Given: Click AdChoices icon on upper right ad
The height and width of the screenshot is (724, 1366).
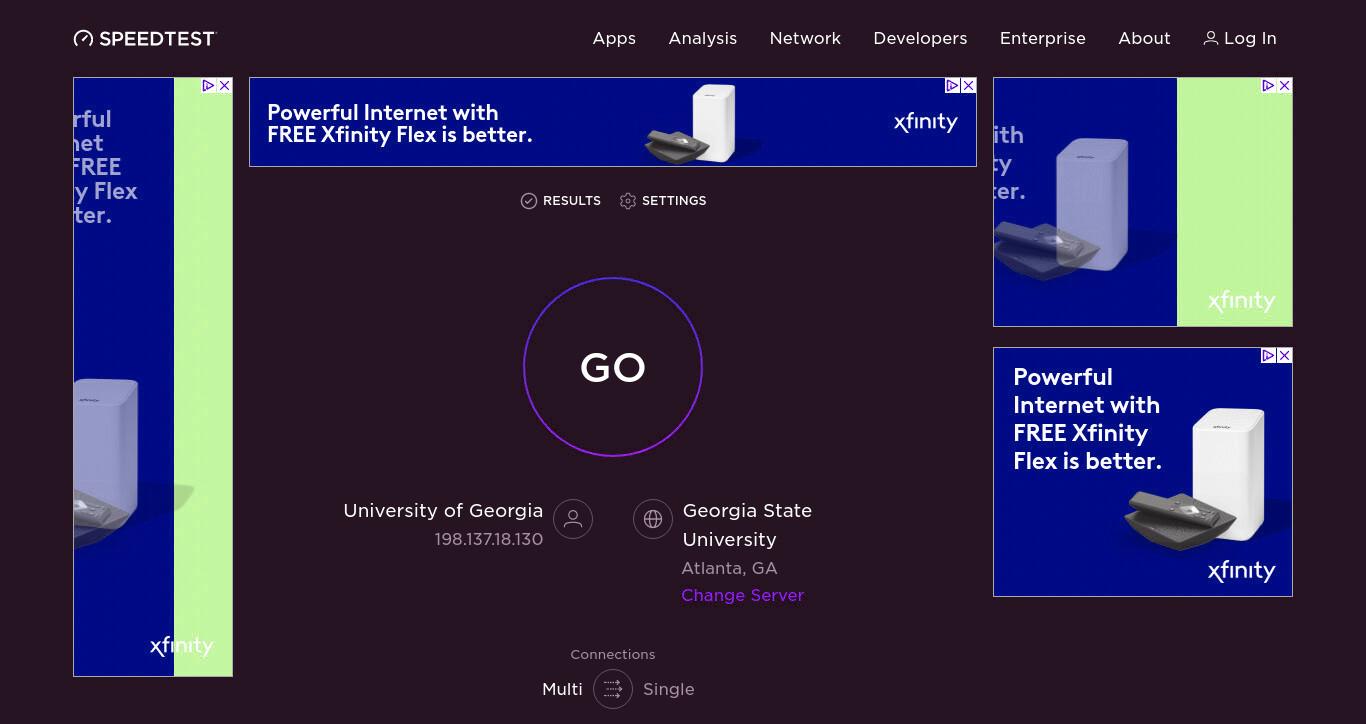Looking at the screenshot, I should click(x=1269, y=86).
